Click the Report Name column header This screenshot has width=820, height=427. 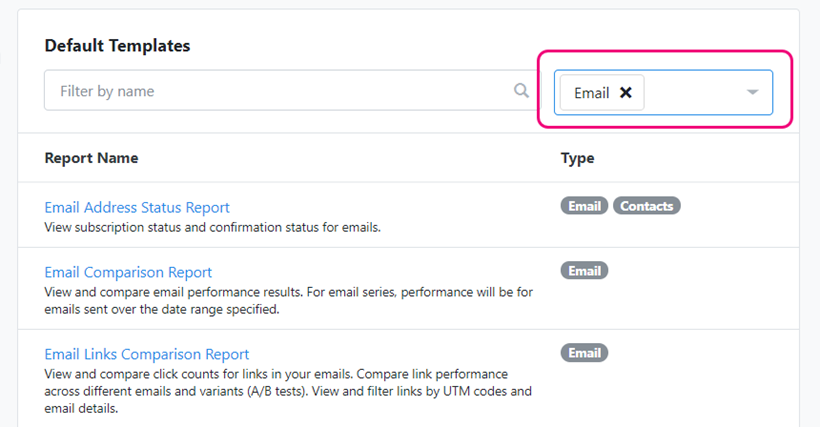pyautogui.click(x=92, y=158)
